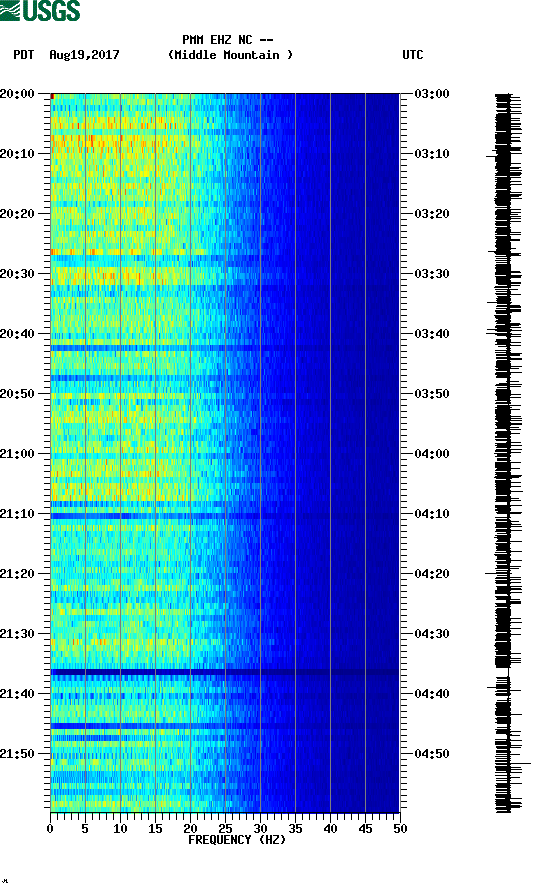
Task: Click the 20:10 PDT time label
Action: tap(17, 154)
